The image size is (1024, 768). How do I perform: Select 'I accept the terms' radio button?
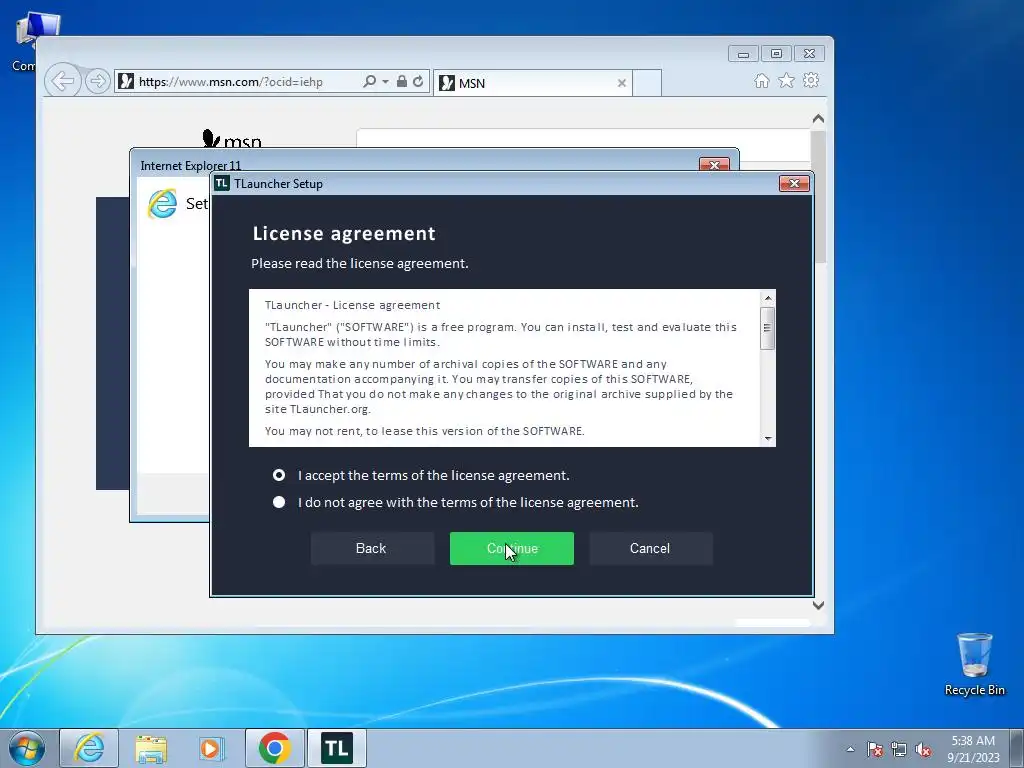click(x=279, y=475)
